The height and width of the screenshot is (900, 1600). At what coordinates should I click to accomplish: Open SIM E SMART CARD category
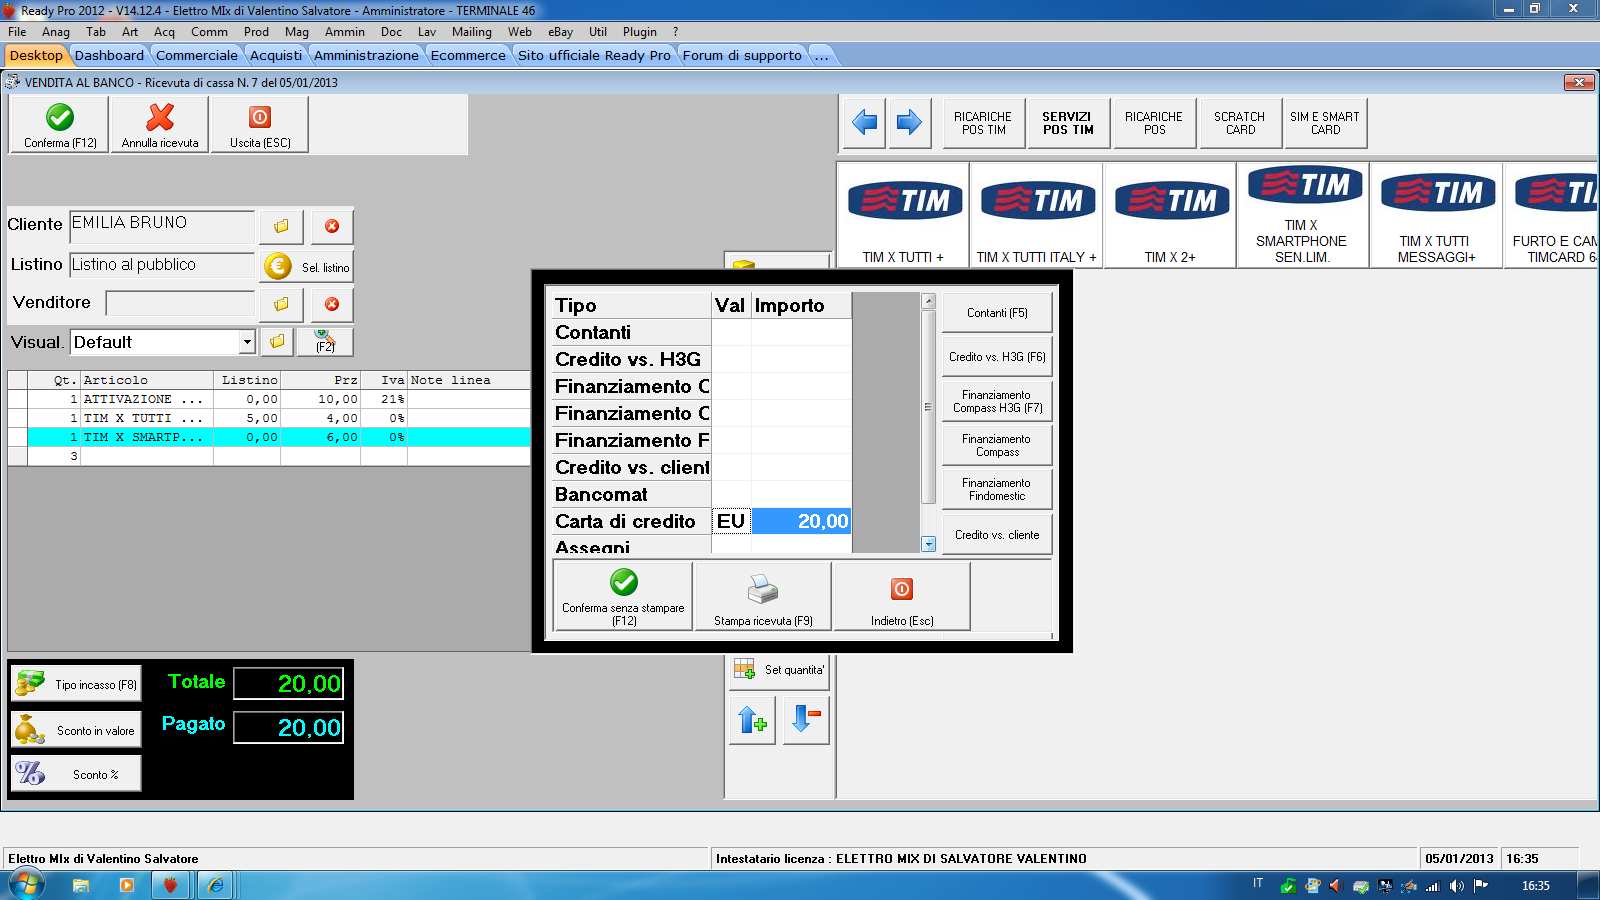coord(1325,123)
